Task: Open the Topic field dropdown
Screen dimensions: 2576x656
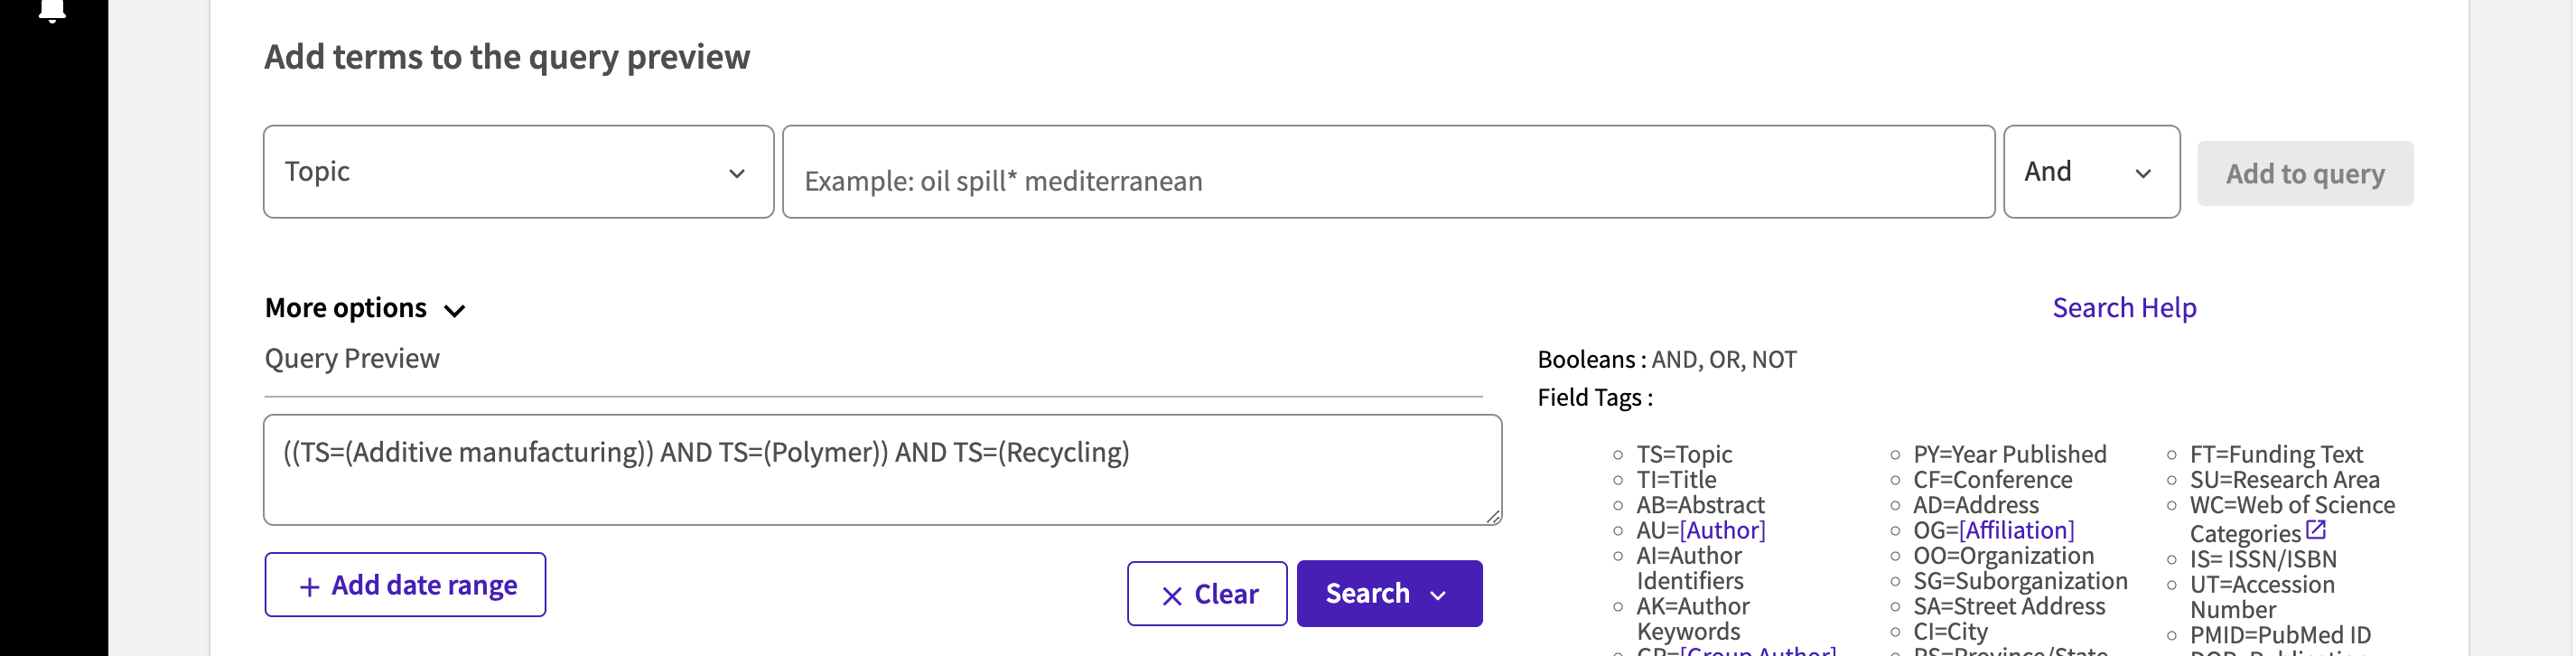Action: 518,172
